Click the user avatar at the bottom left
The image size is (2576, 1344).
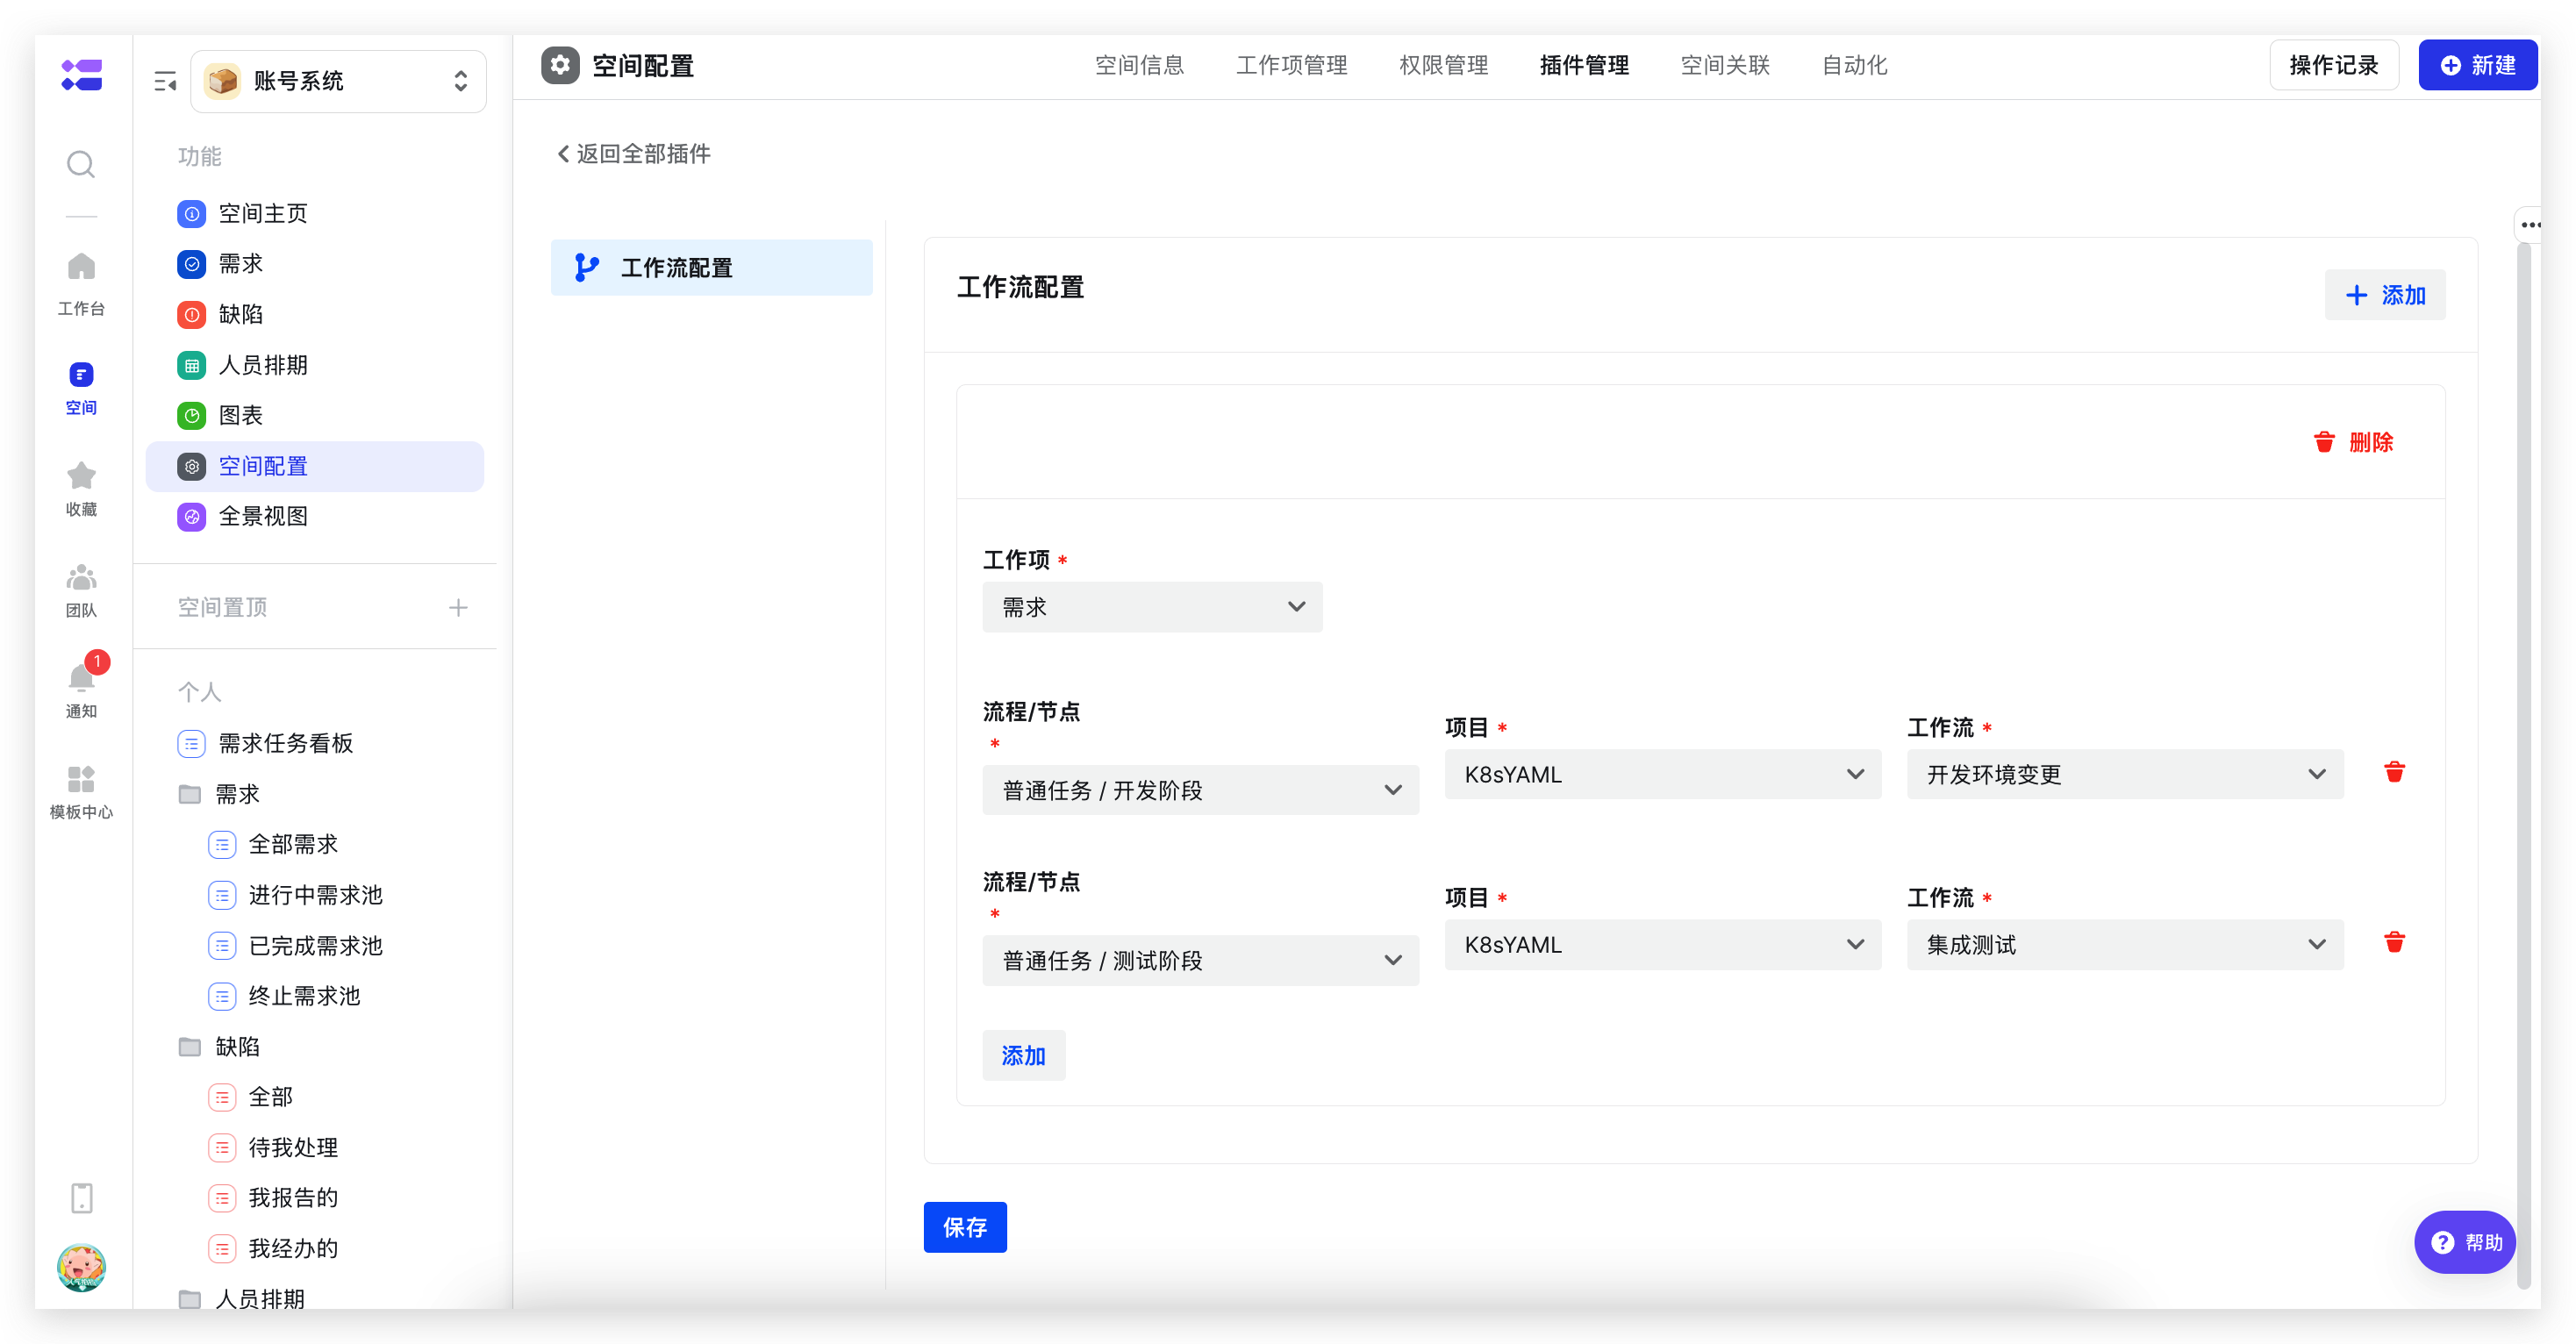(81, 1267)
